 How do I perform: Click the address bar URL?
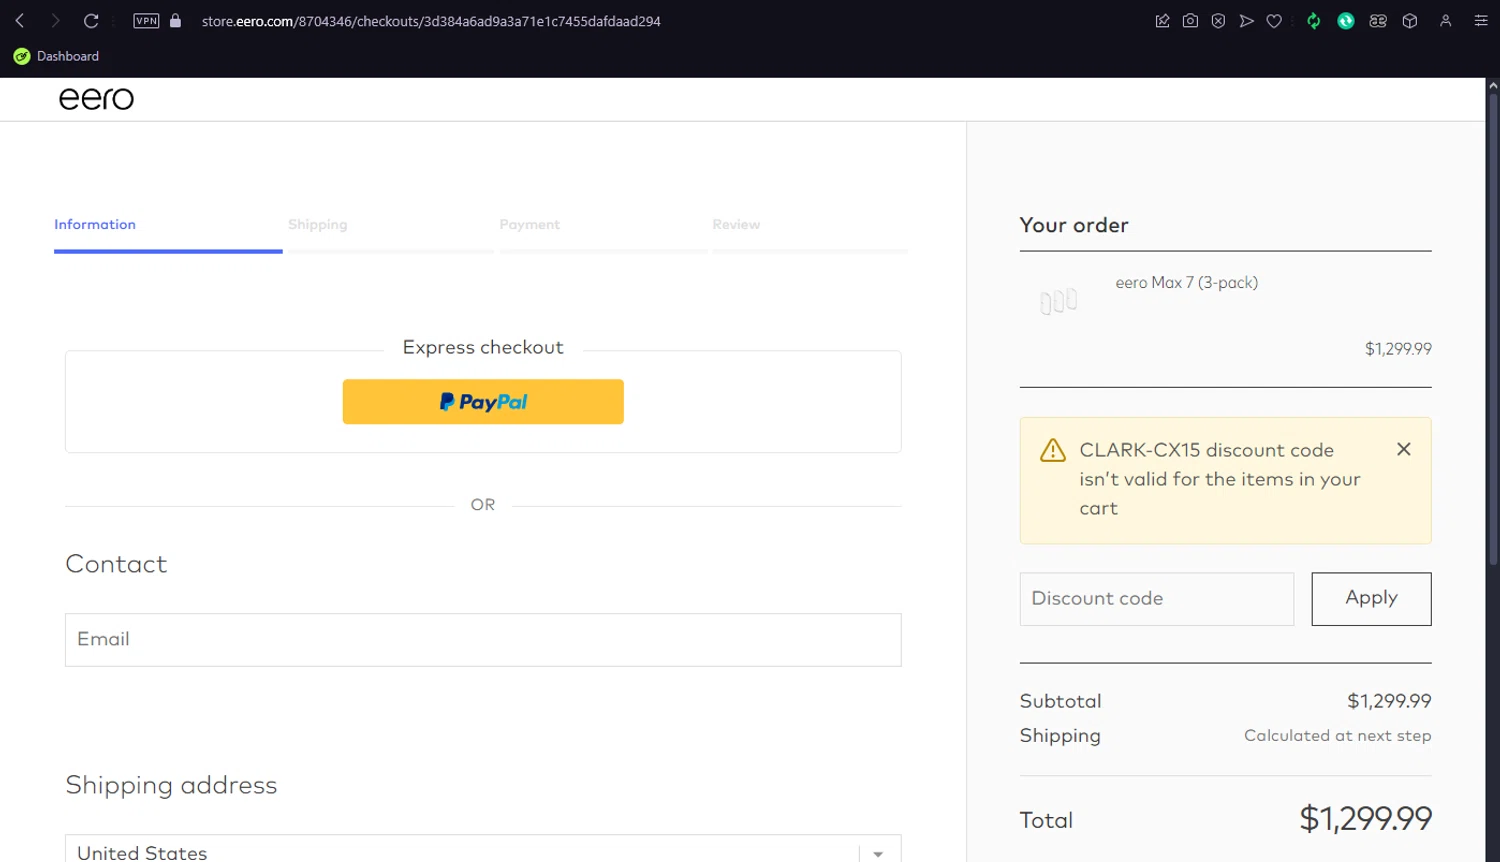point(431,21)
